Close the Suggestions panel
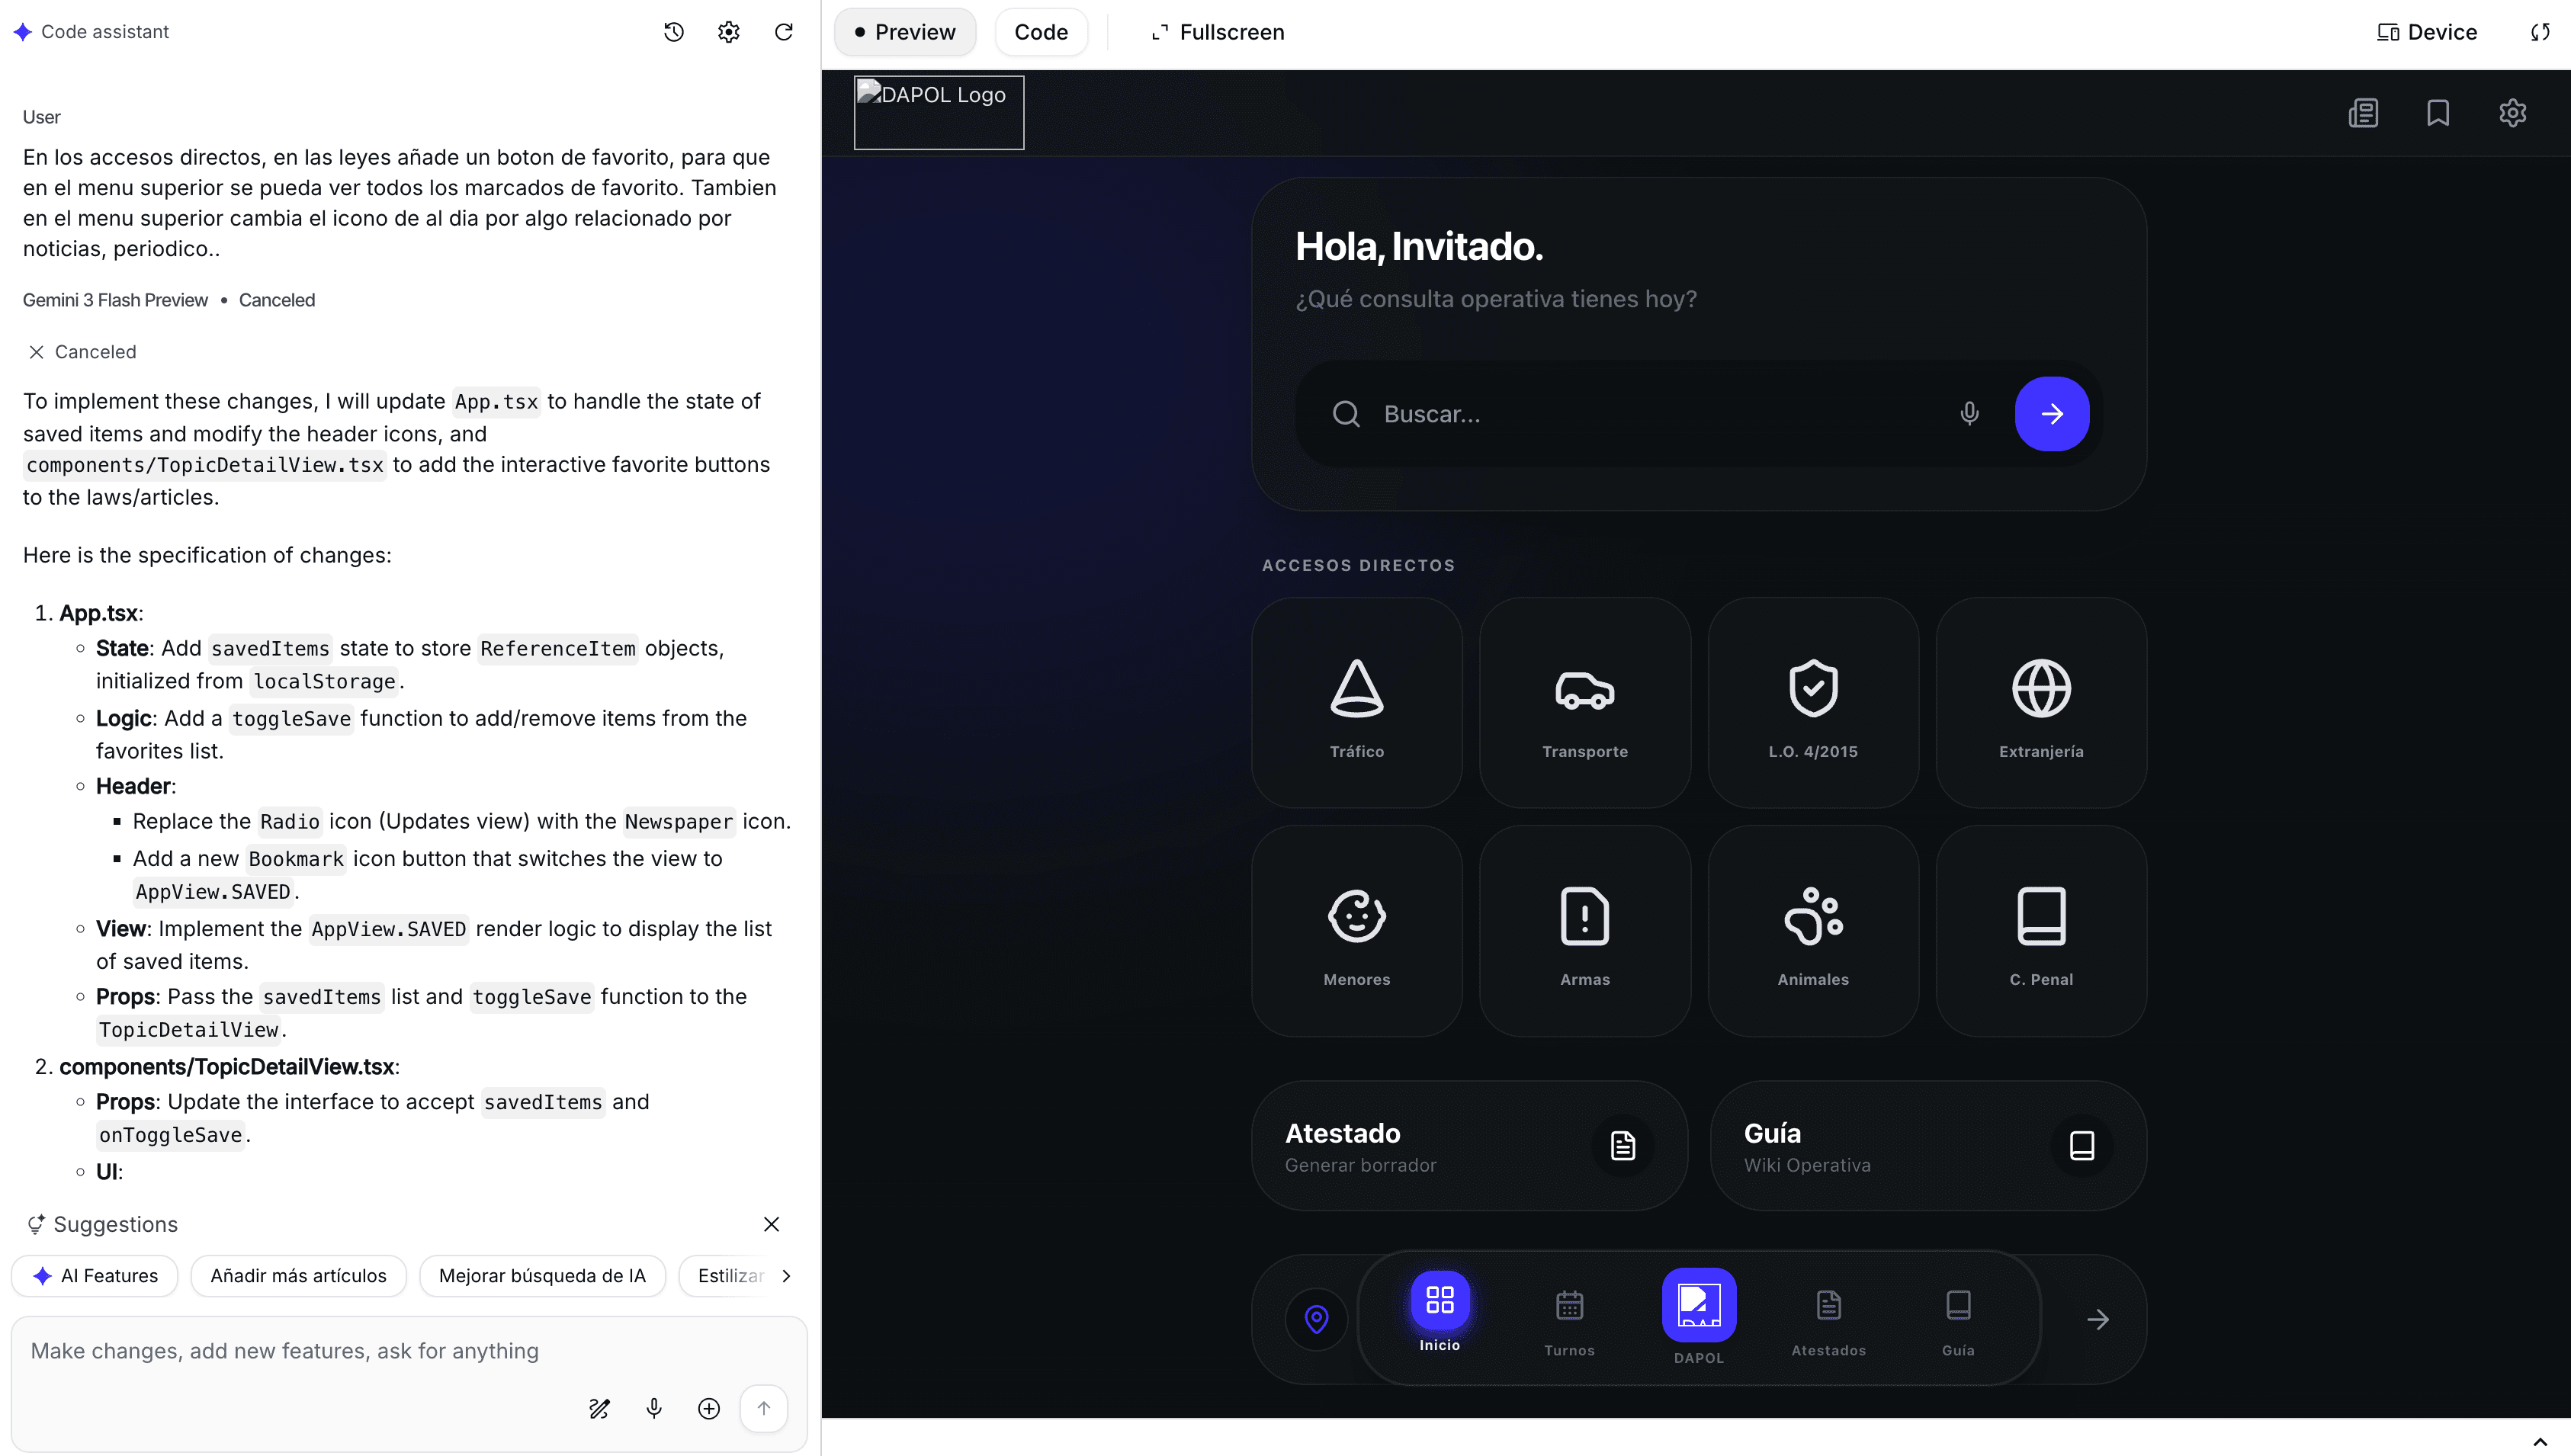Image resolution: width=2571 pixels, height=1456 pixels. click(x=771, y=1224)
